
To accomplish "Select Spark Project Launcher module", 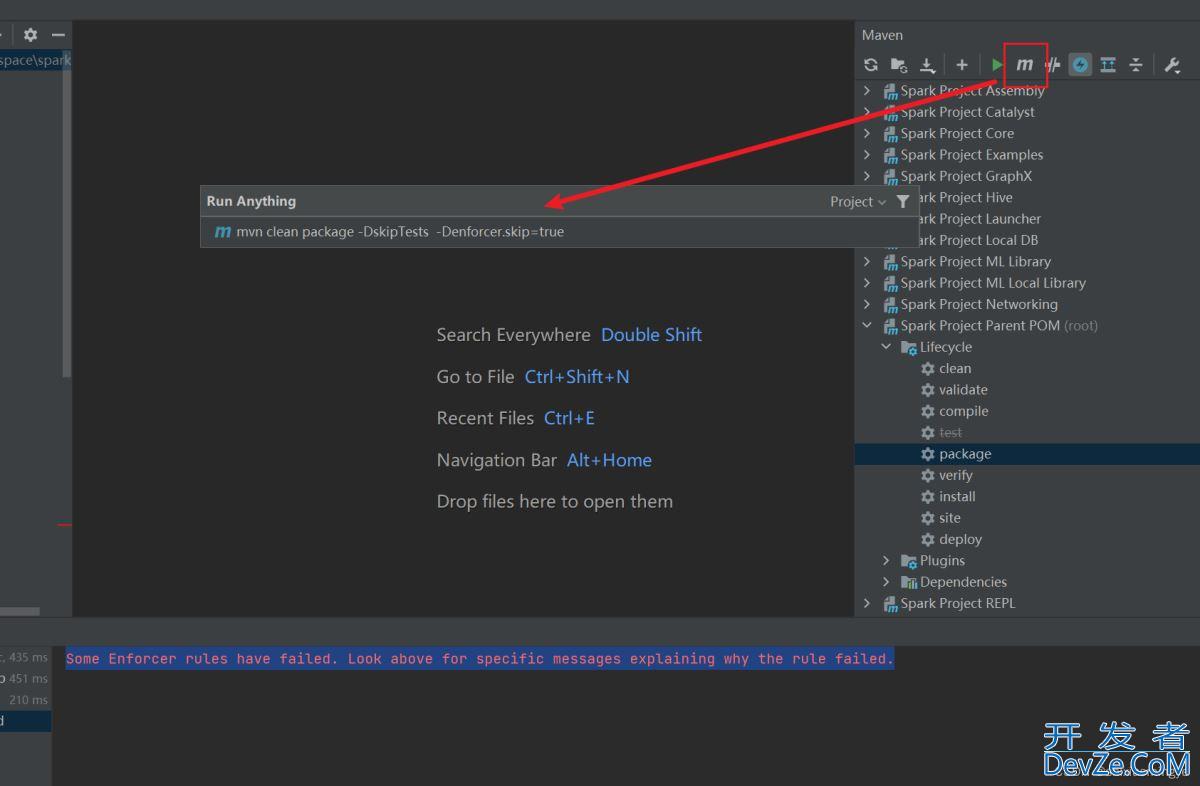I will pos(980,219).
